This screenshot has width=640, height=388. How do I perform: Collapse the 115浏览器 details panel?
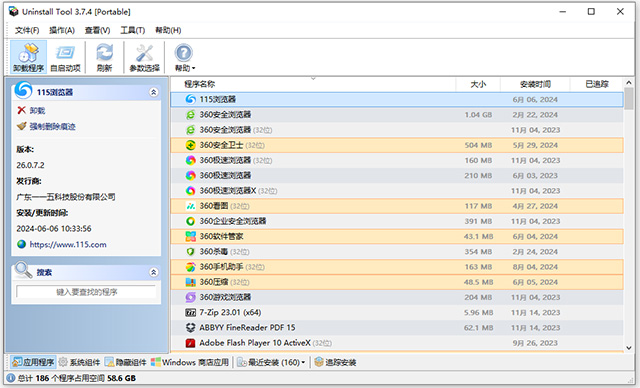pyautogui.click(x=154, y=92)
